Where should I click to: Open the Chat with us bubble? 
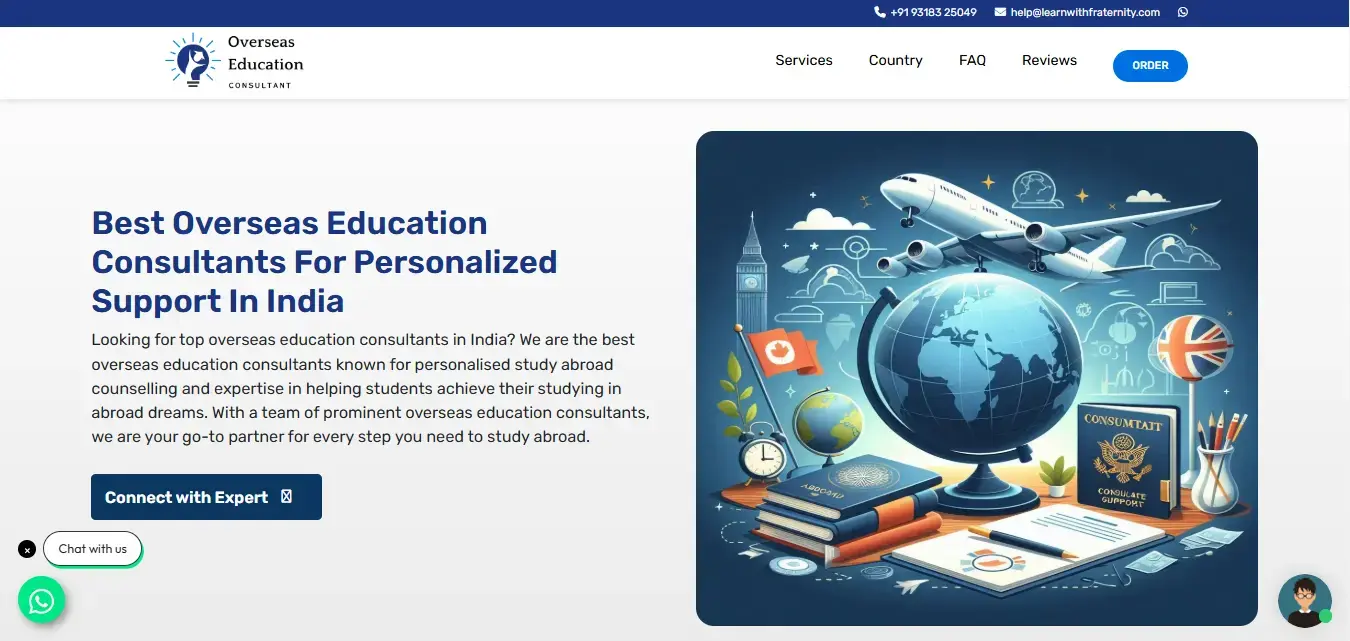(x=92, y=548)
